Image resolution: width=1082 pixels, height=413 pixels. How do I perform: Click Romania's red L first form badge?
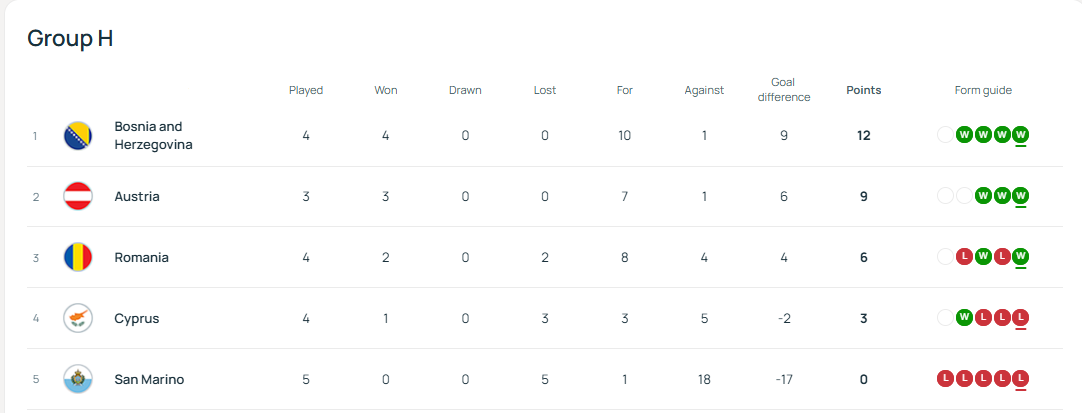tap(964, 257)
